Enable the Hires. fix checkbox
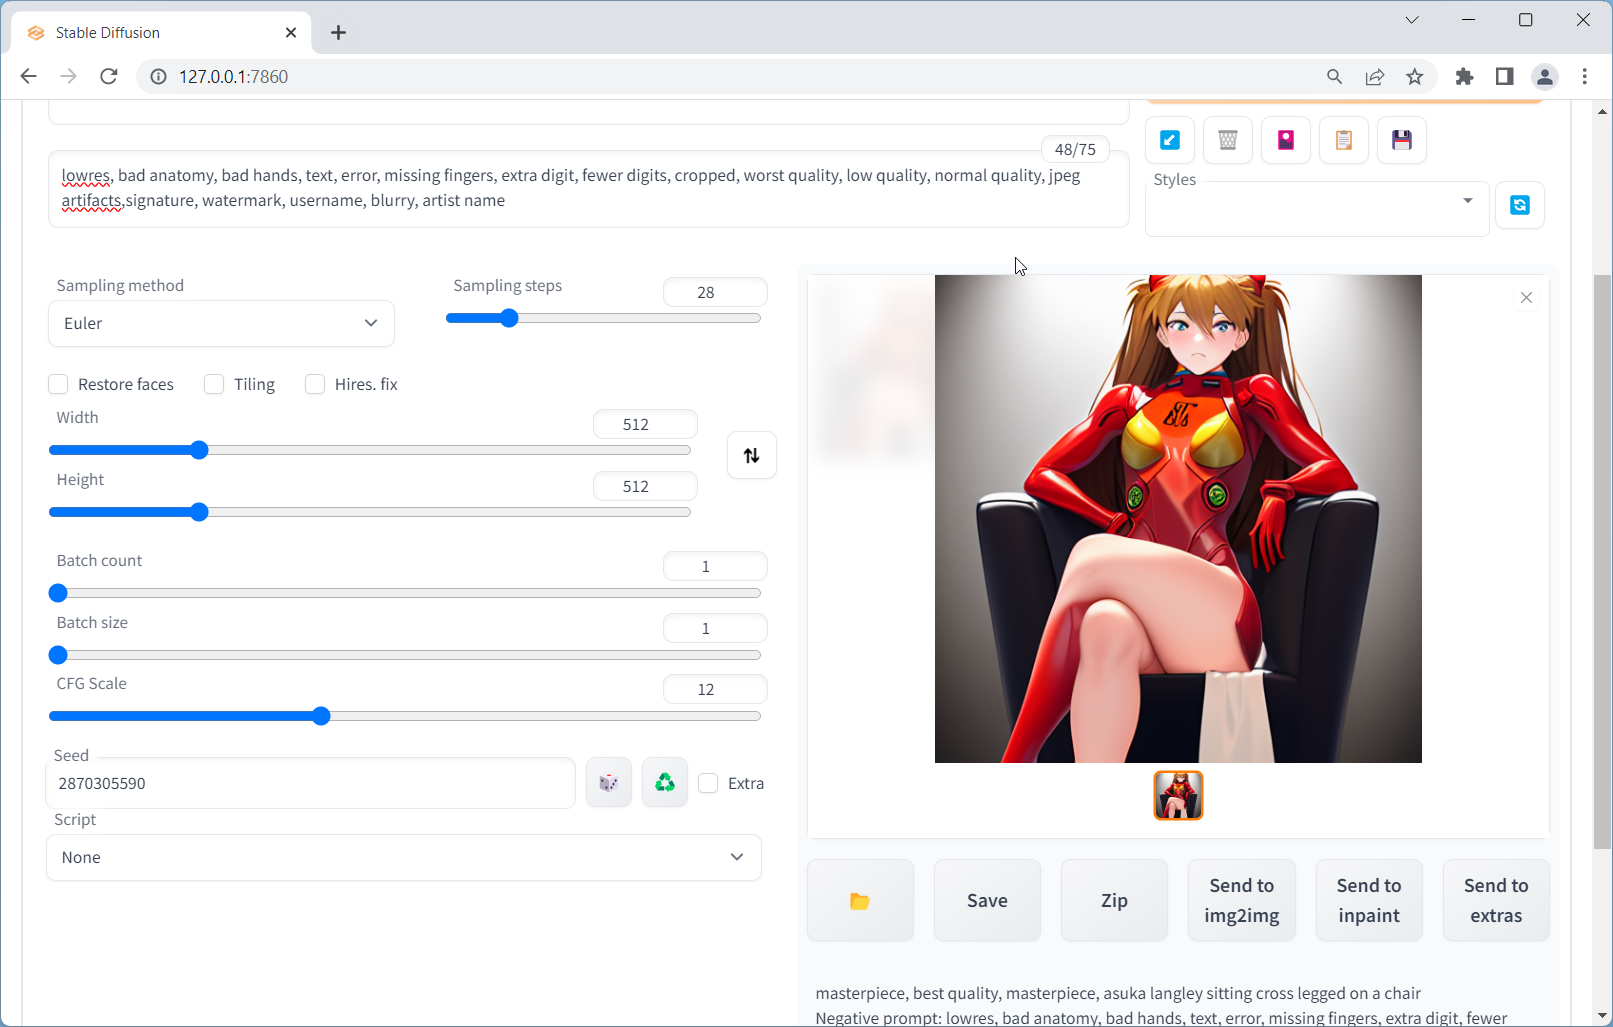 pyautogui.click(x=315, y=384)
